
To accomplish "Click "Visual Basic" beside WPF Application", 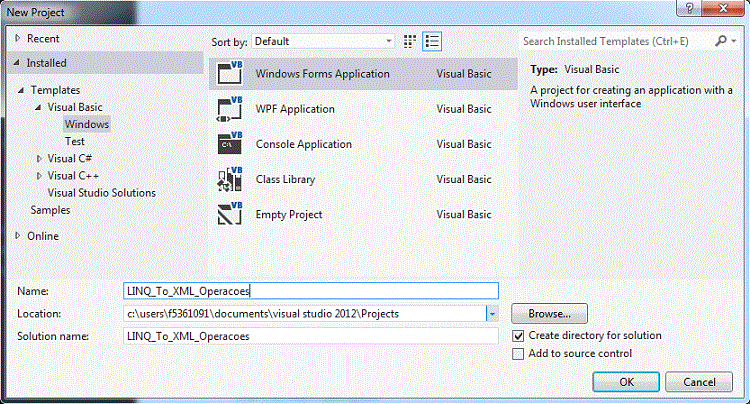I will (463, 109).
